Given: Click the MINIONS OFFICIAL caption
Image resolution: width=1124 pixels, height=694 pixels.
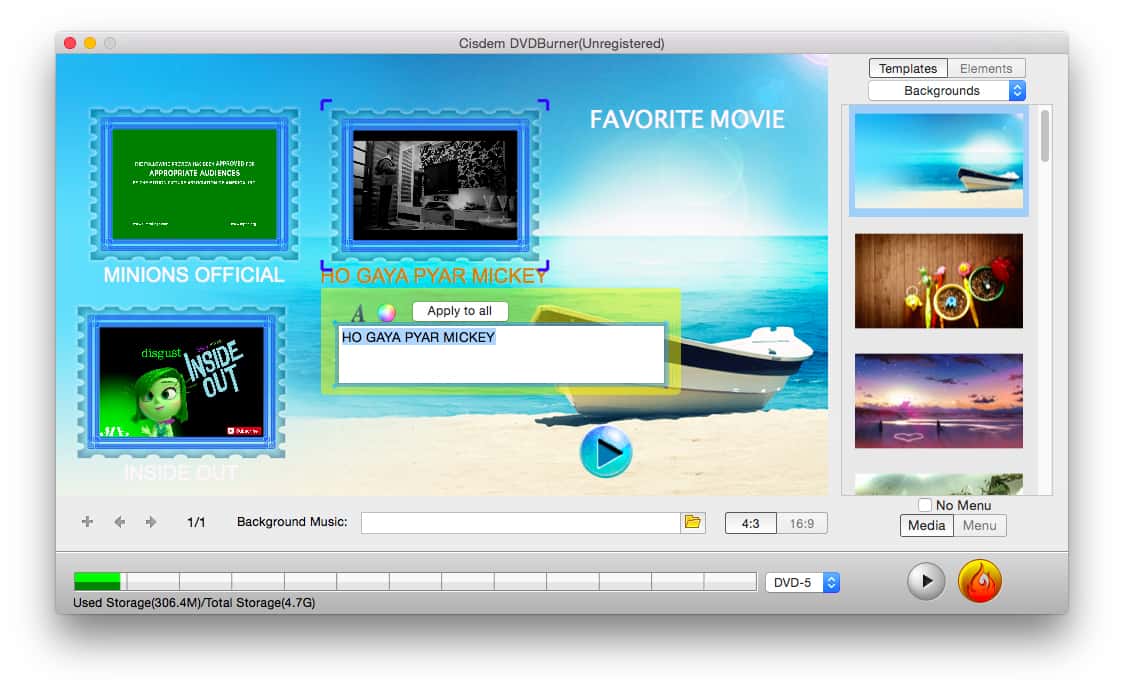Looking at the screenshot, I should point(194,275).
